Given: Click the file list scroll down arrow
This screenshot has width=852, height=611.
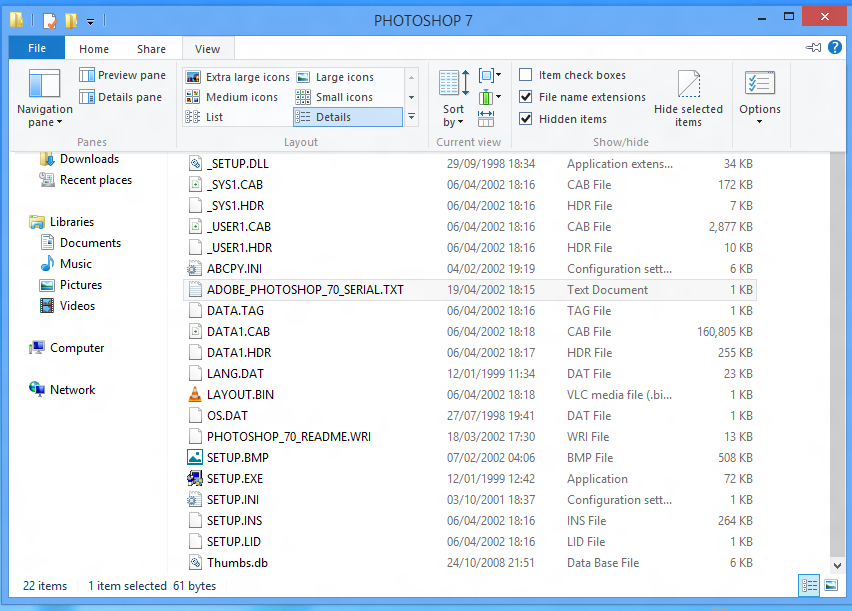Looking at the screenshot, I should [x=837, y=565].
